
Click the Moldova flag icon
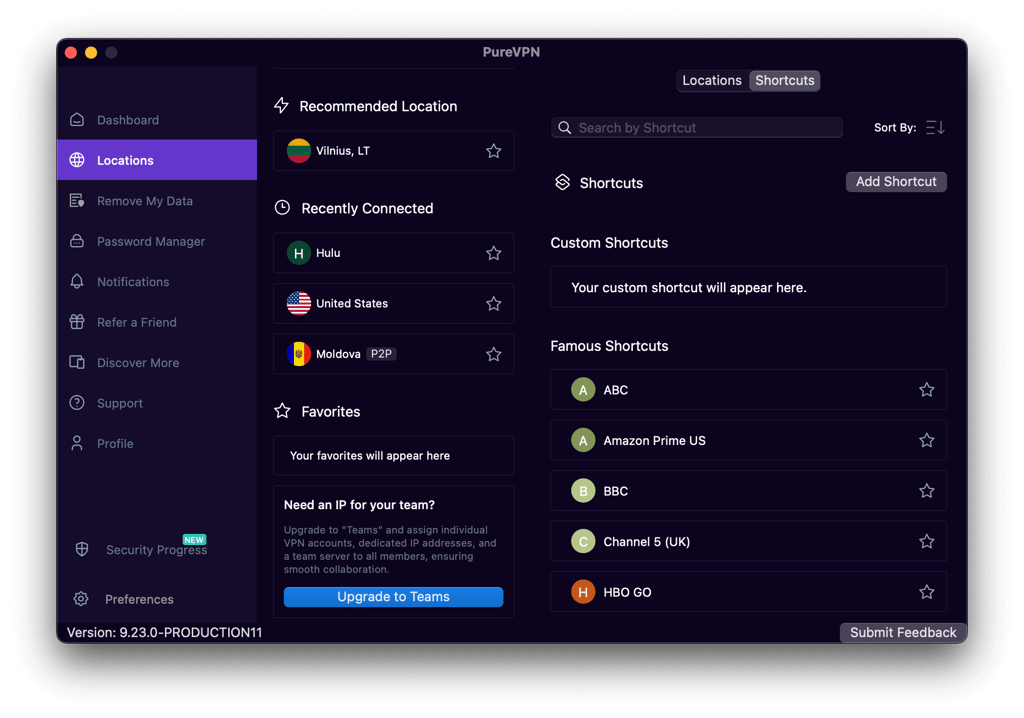click(x=298, y=354)
